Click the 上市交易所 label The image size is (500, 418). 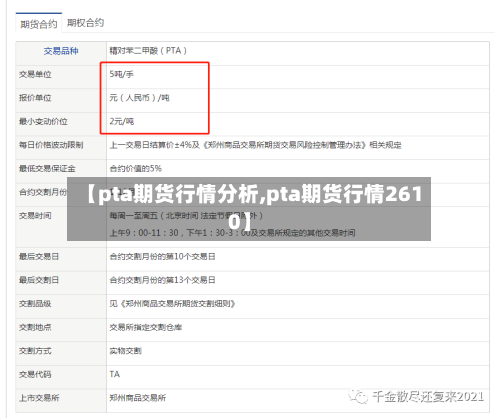(39, 398)
